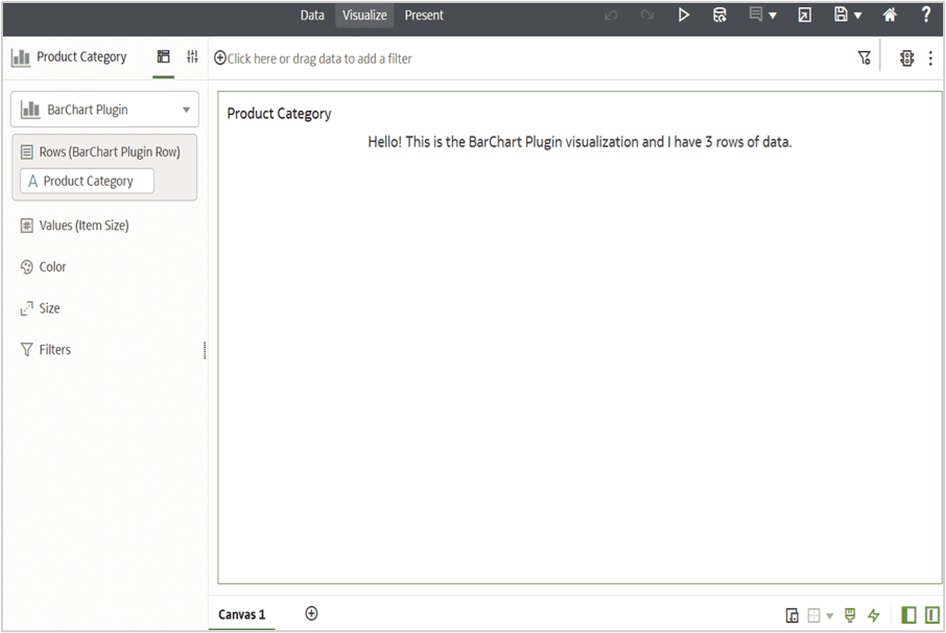Open the Data tab
Screen dimensions: 946x633
312,15
